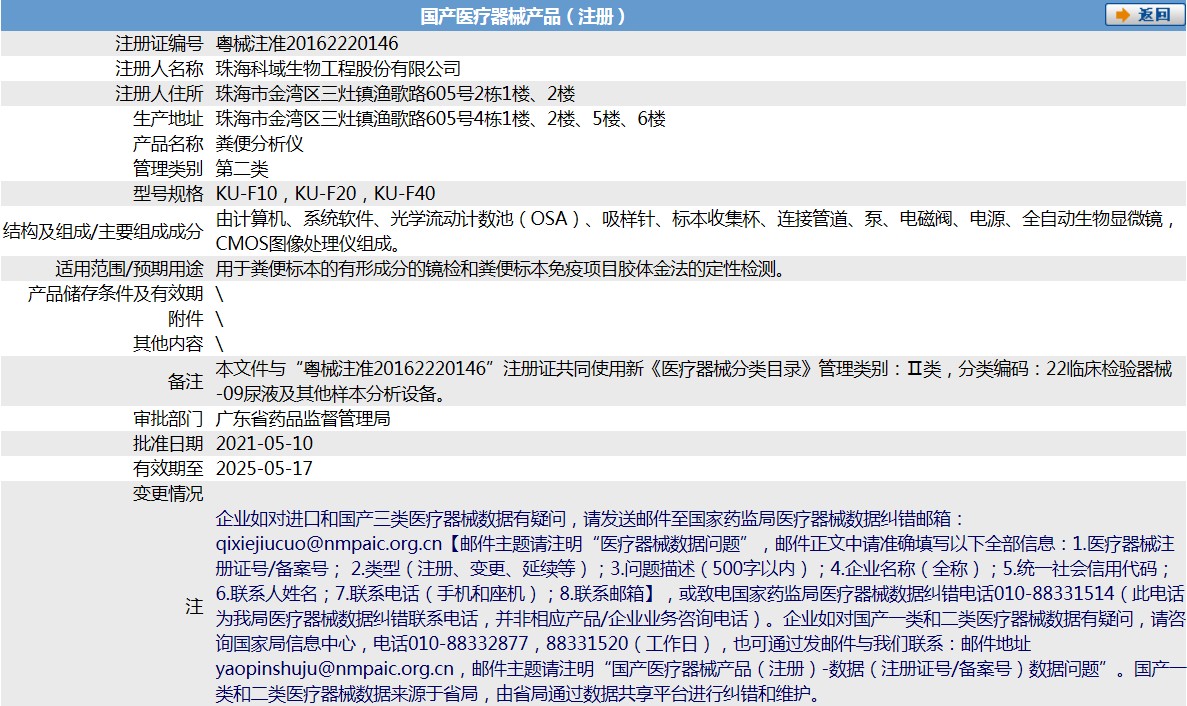
Task: Click approval department 广东省药品监督管理局
Action: 303,418
